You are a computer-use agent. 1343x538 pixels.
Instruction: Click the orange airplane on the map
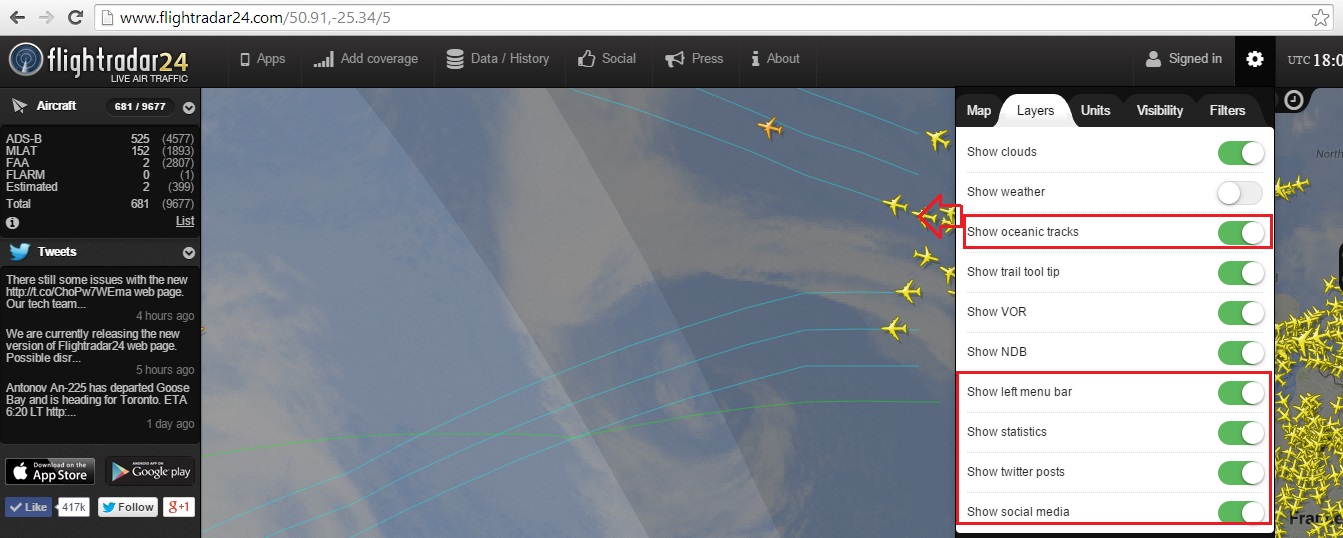tap(769, 128)
